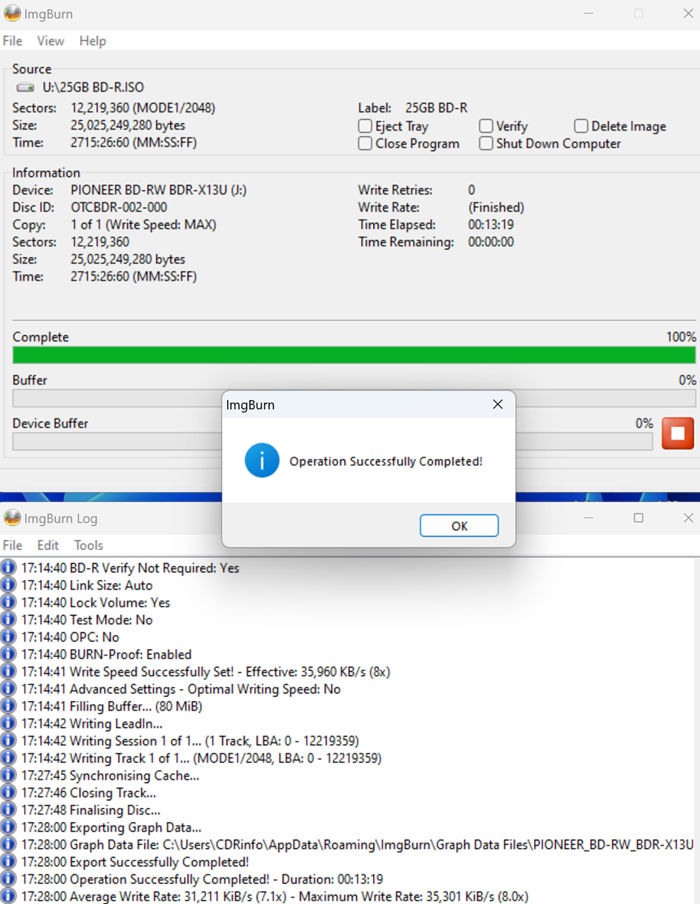The height and width of the screenshot is (904, 700).
Task: Click info icon on 'Writing Session 1 of 1' row
Action: (8, 741)
